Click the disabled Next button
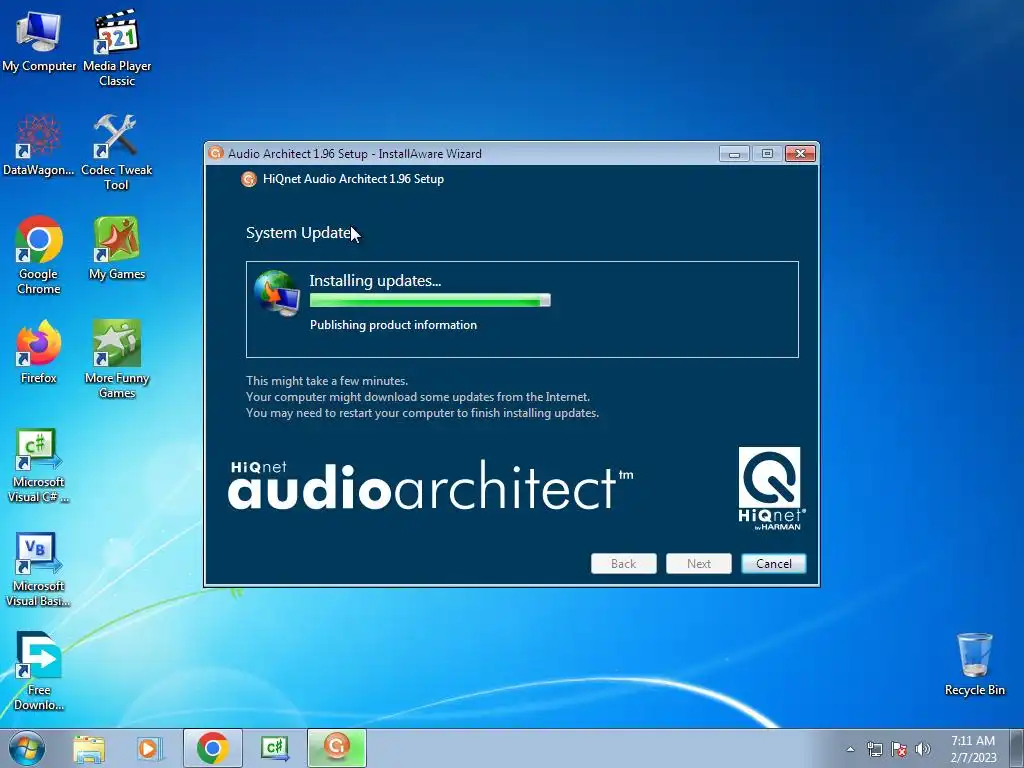Viewport: 1024px width, 768px height. pos(699,564)
